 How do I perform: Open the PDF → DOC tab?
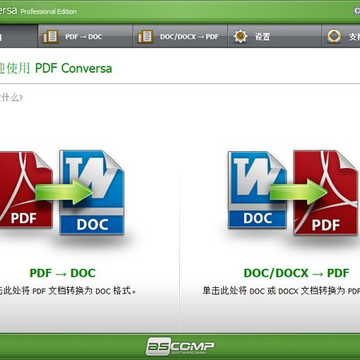pyautogui.click(x=85, y=36)
